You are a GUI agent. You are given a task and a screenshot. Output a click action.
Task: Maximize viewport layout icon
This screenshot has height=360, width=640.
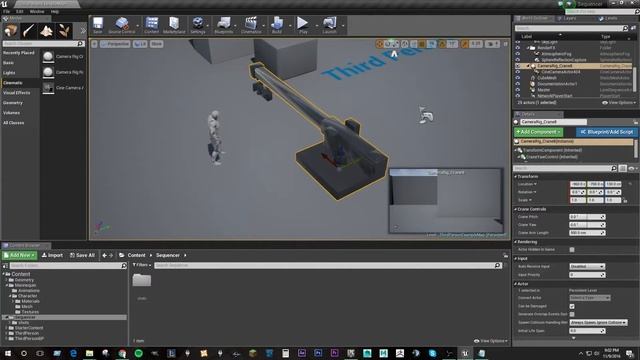[x=505, y=44]
